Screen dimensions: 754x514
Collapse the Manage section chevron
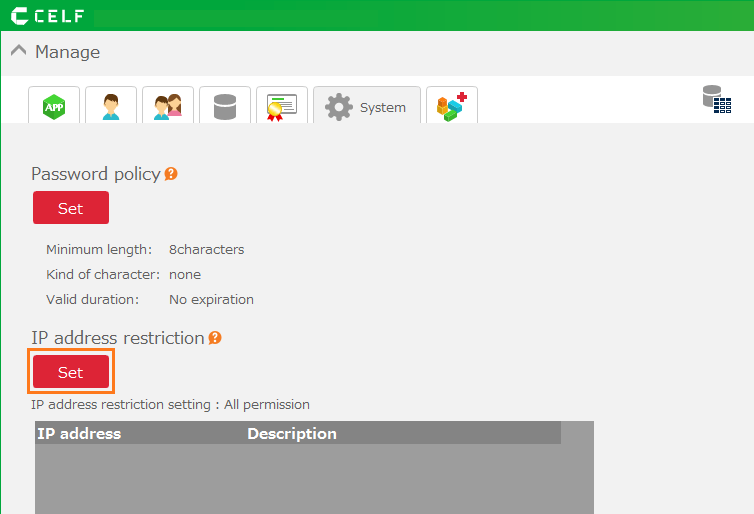coord(18,51)
